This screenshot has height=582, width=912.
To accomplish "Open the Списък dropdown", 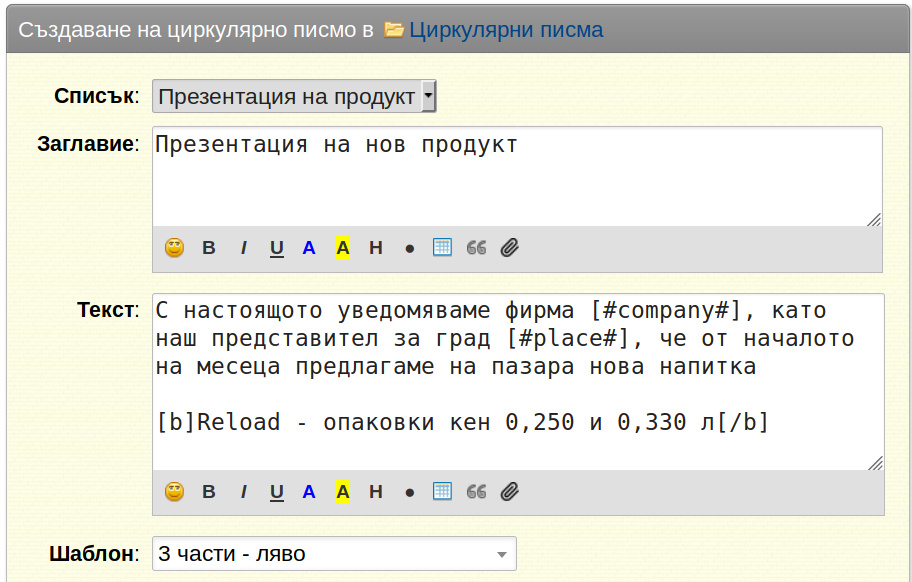I will tap(294, 97).
